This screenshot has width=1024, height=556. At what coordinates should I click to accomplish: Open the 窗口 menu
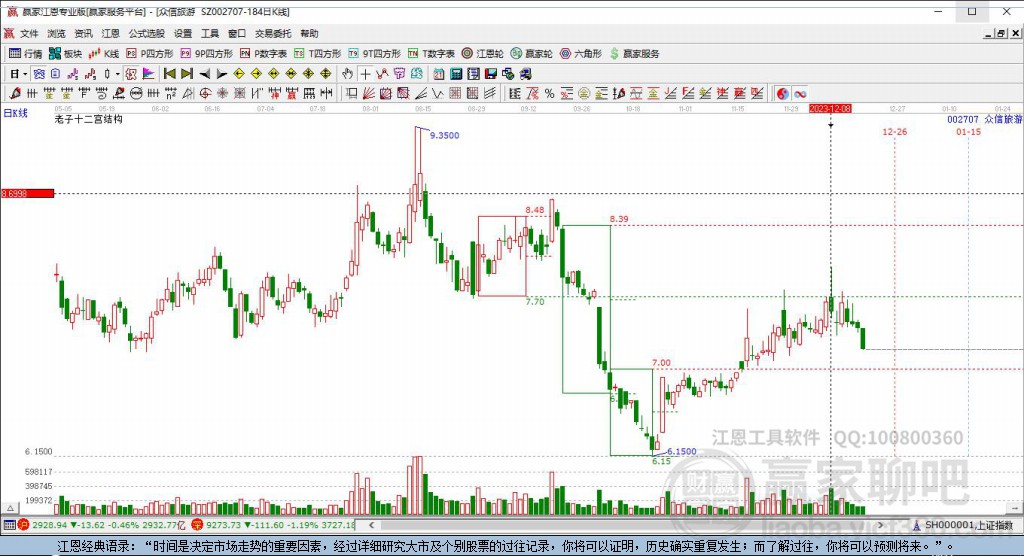[x=236, y=33]
